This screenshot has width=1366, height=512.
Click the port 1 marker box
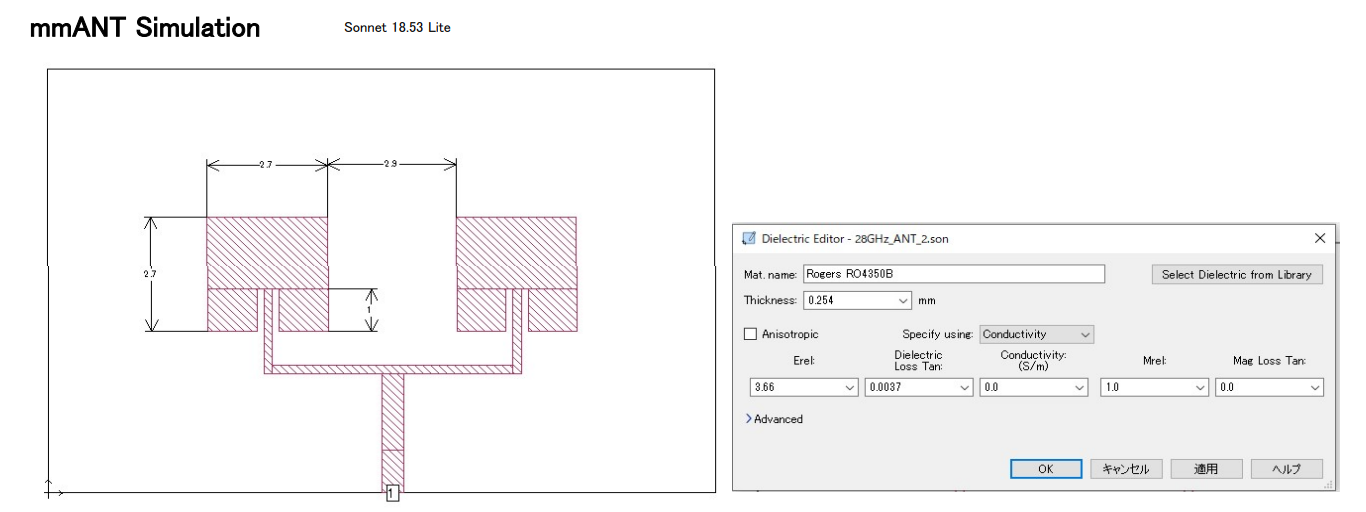[x=392, y=492]
